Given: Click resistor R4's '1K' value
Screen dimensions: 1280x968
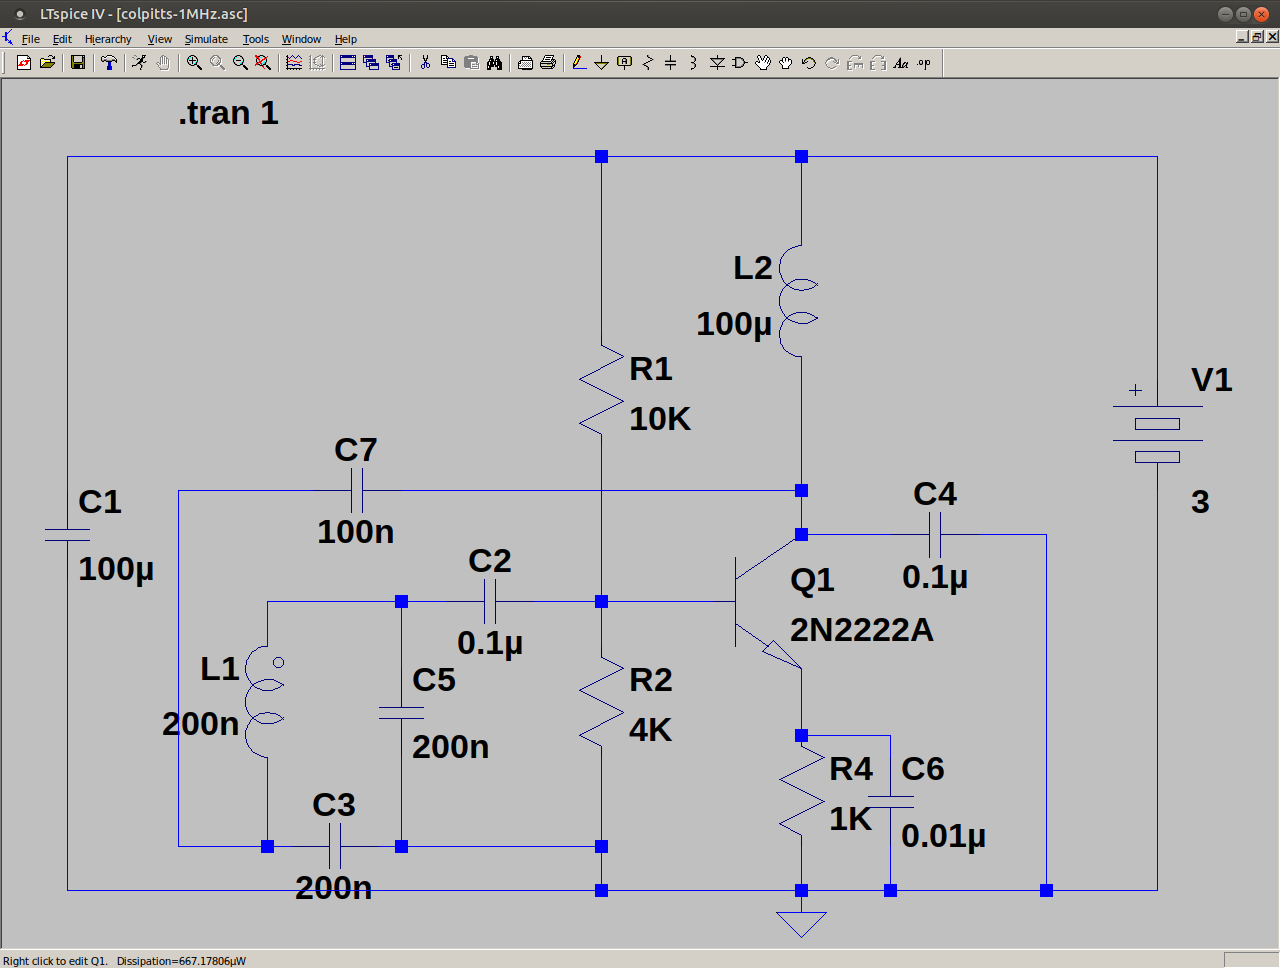Looking at the screenshot, I should coord(851,819).
